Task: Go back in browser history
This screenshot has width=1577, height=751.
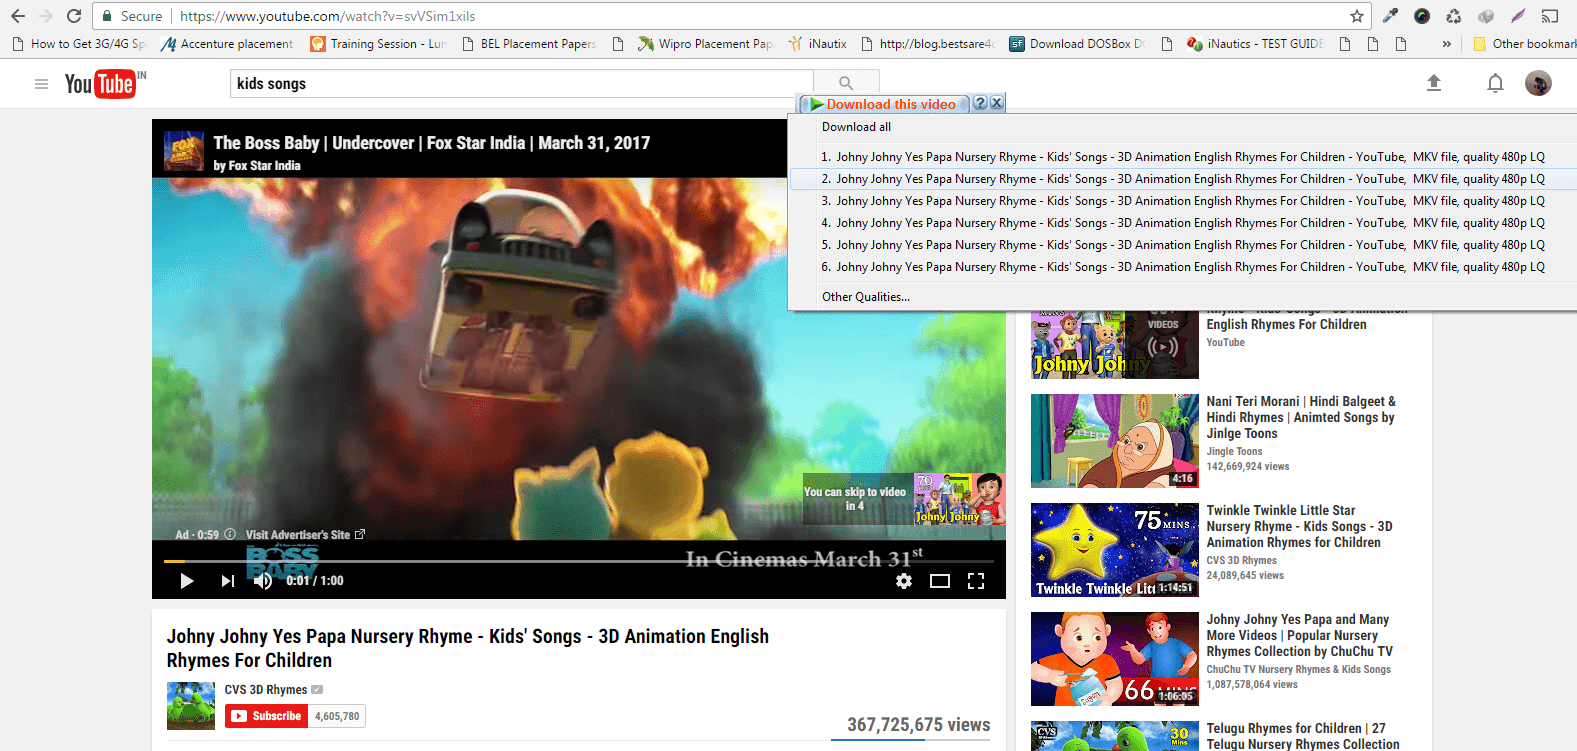Action: [18, 16]
